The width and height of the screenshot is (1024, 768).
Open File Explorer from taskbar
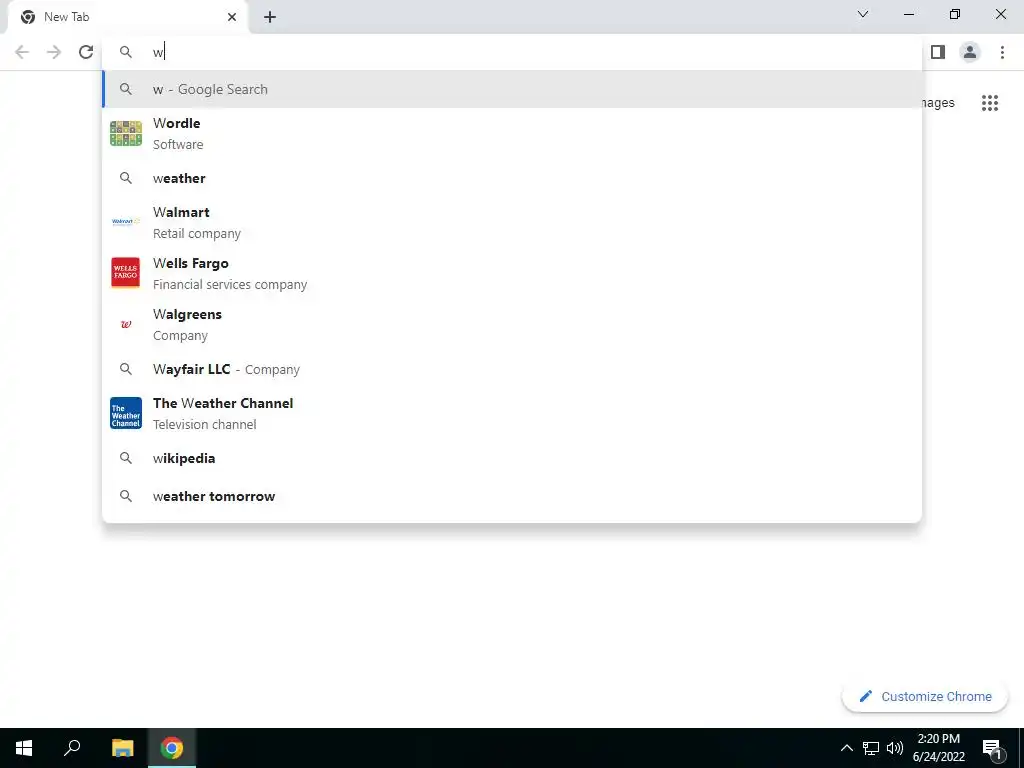pos(122,748)
